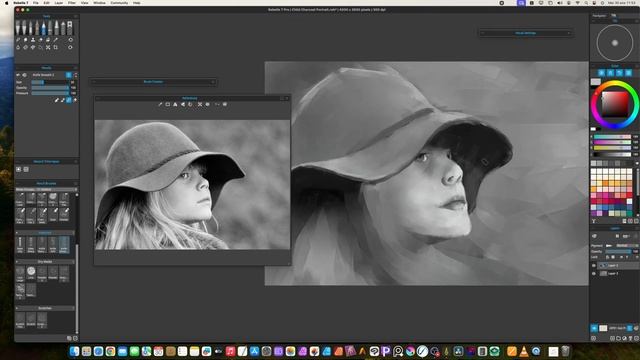
Task: Toggle highlighted blue icon below Pressure slider
Action: pos(69,100)
